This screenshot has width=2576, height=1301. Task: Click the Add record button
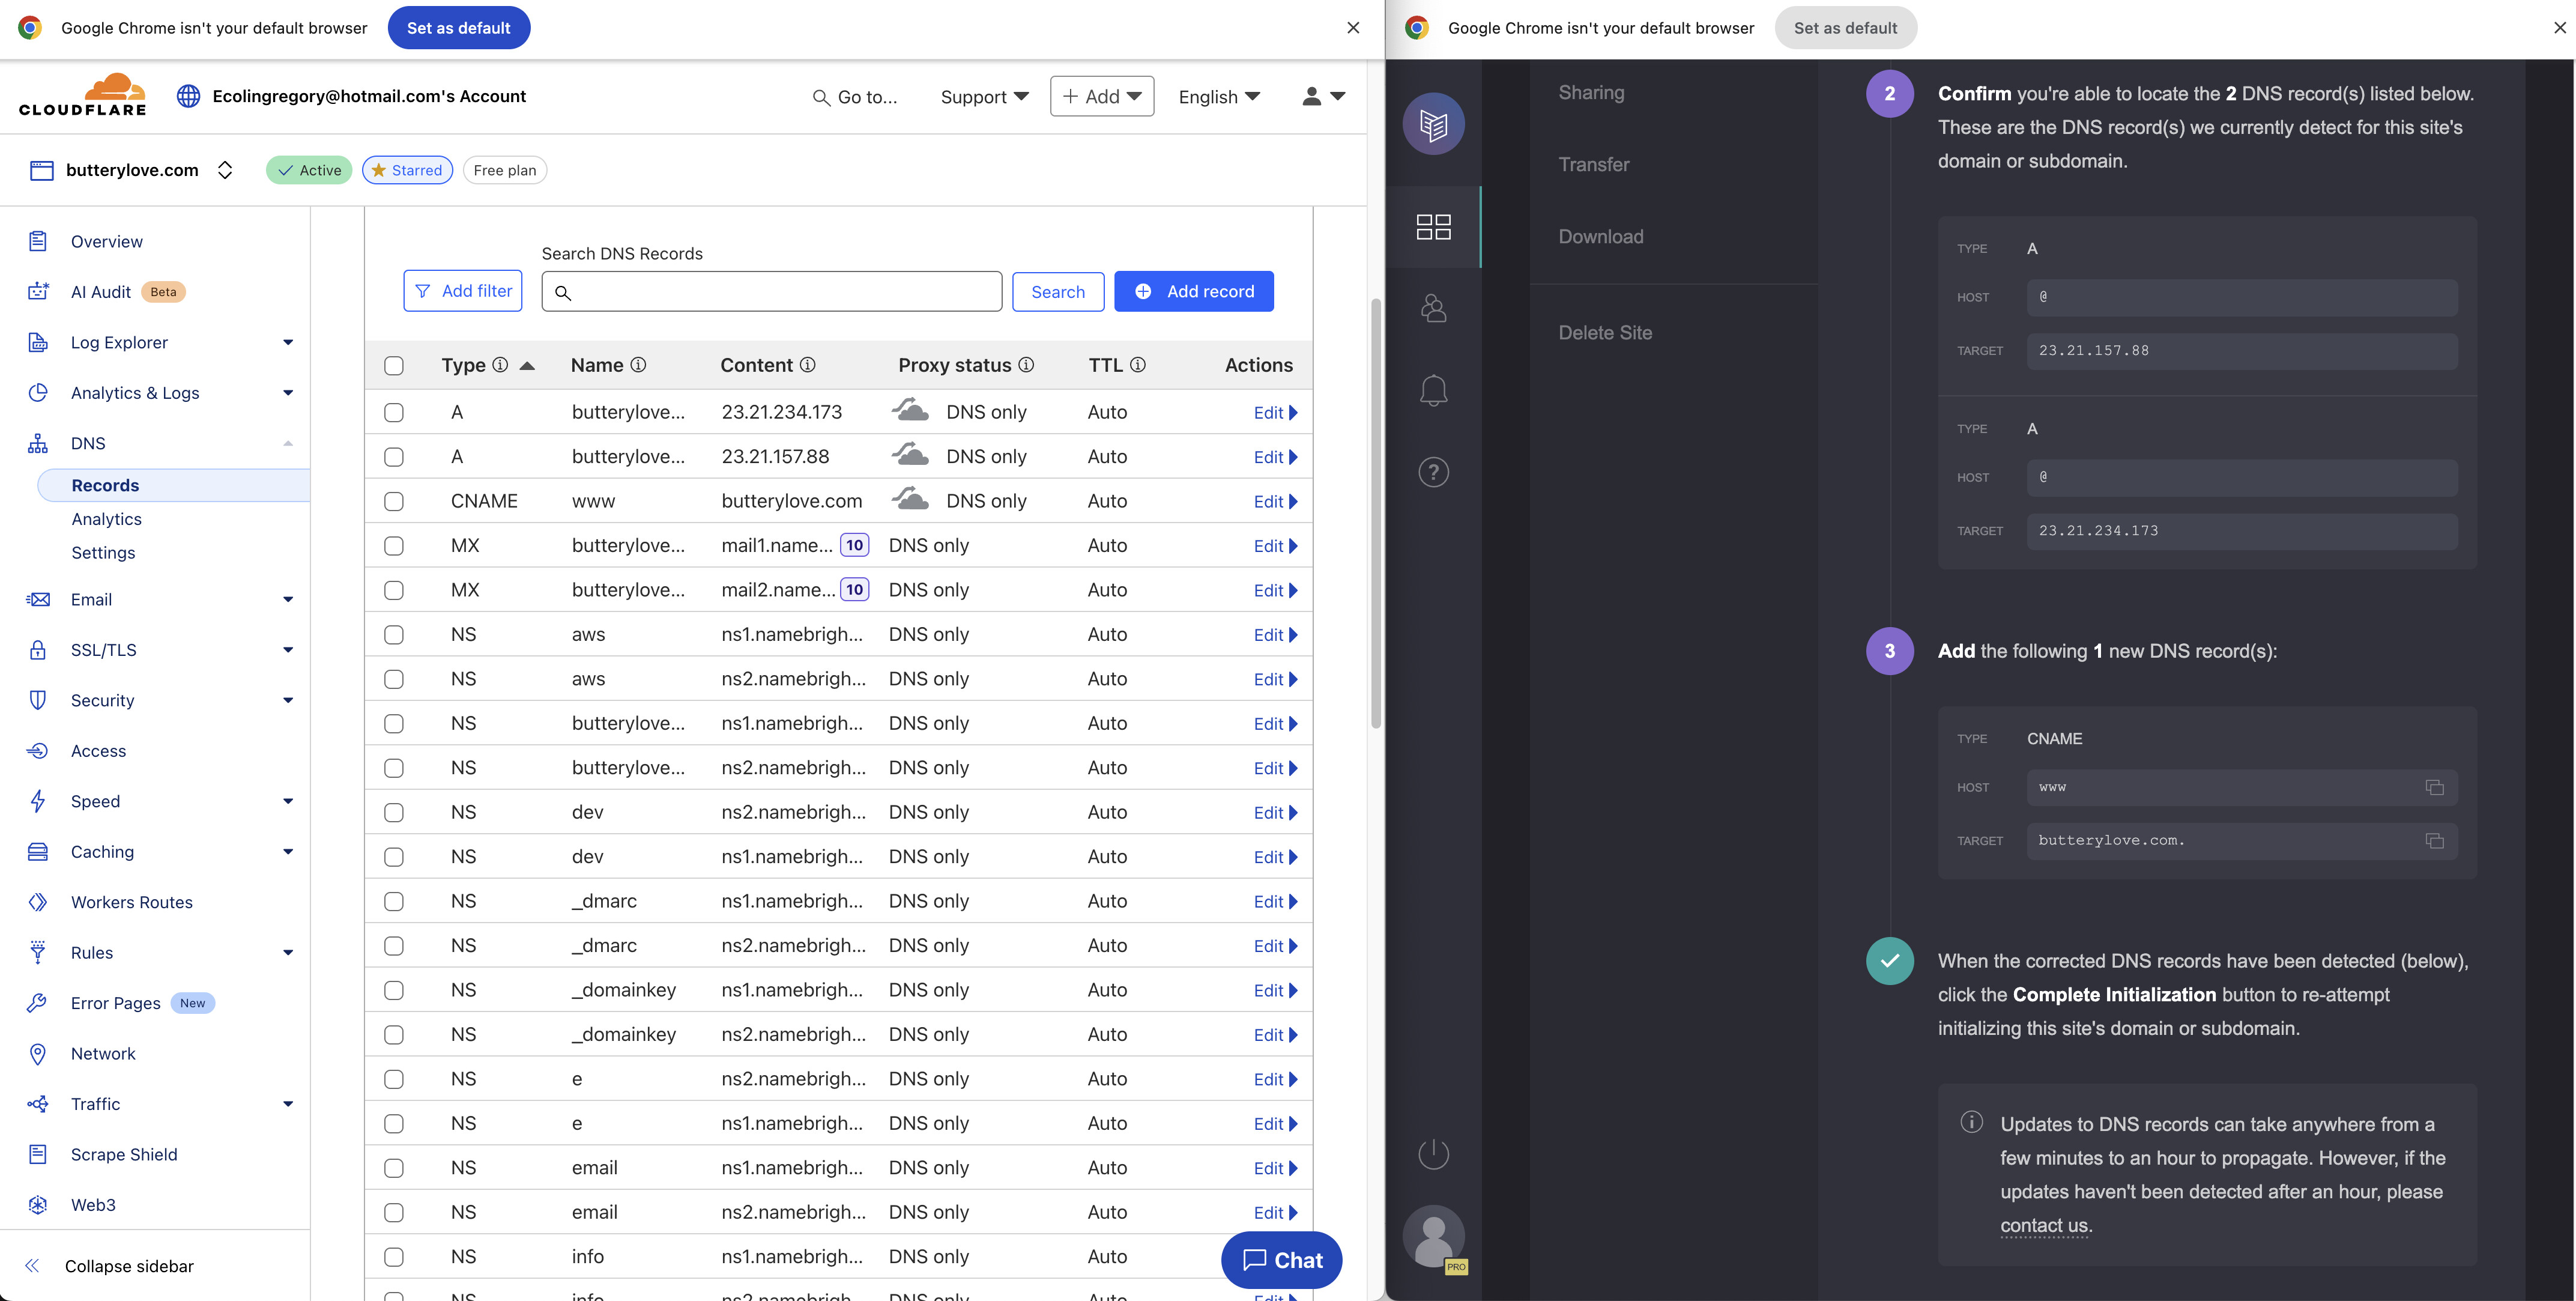coord(1194,291)
